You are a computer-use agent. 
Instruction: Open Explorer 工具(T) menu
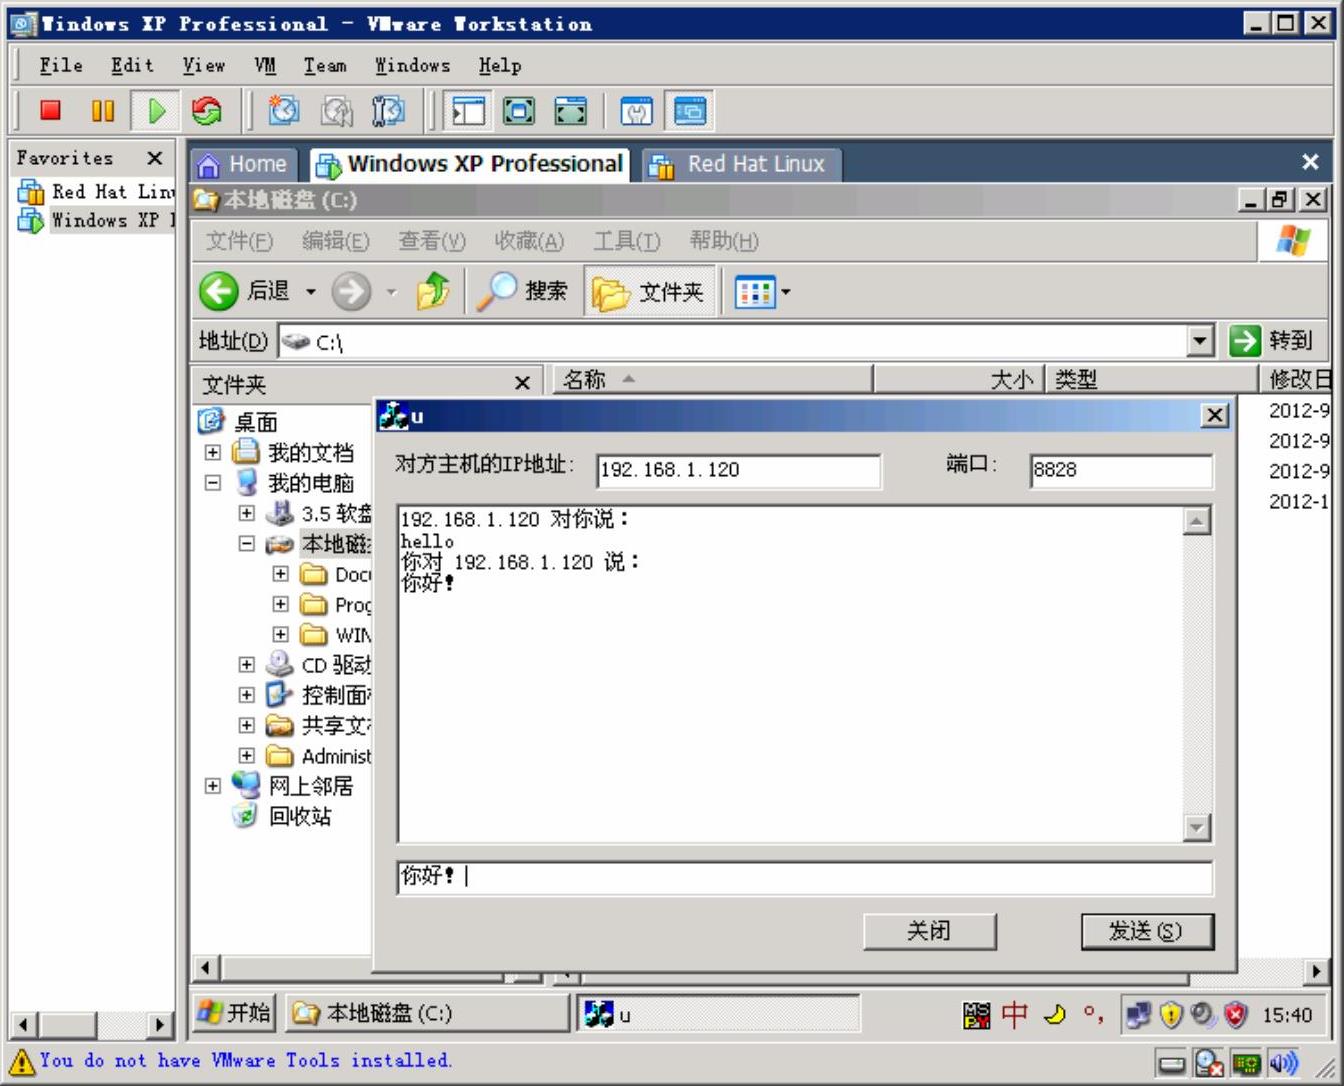tap(626, 241)
